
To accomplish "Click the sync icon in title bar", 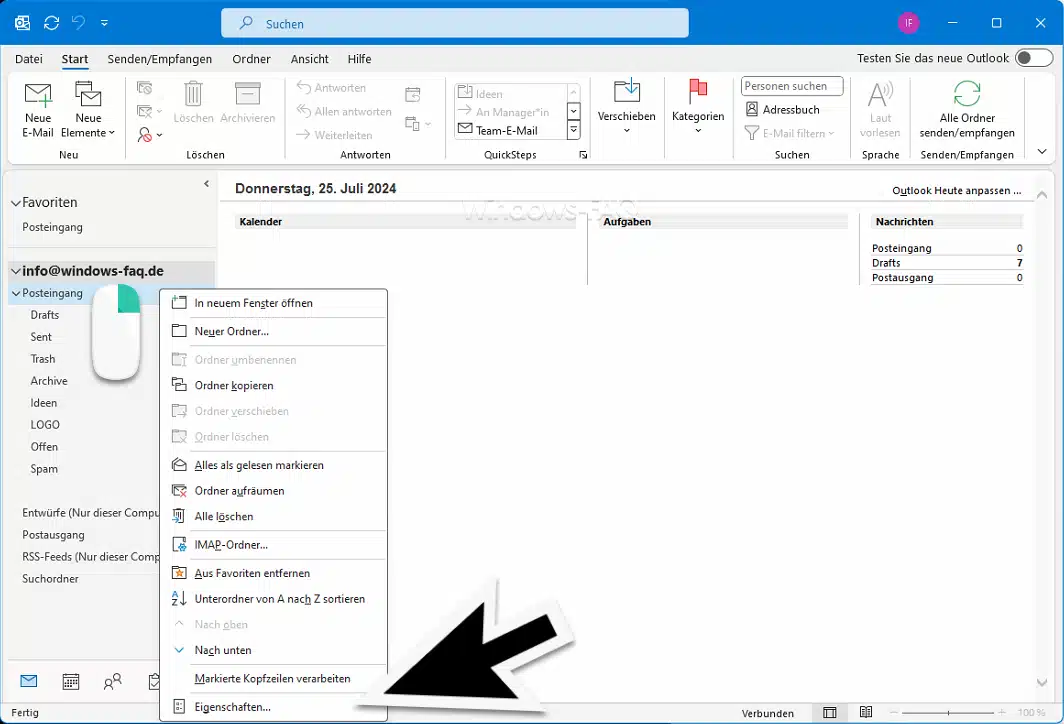I will tap(52, 23).
